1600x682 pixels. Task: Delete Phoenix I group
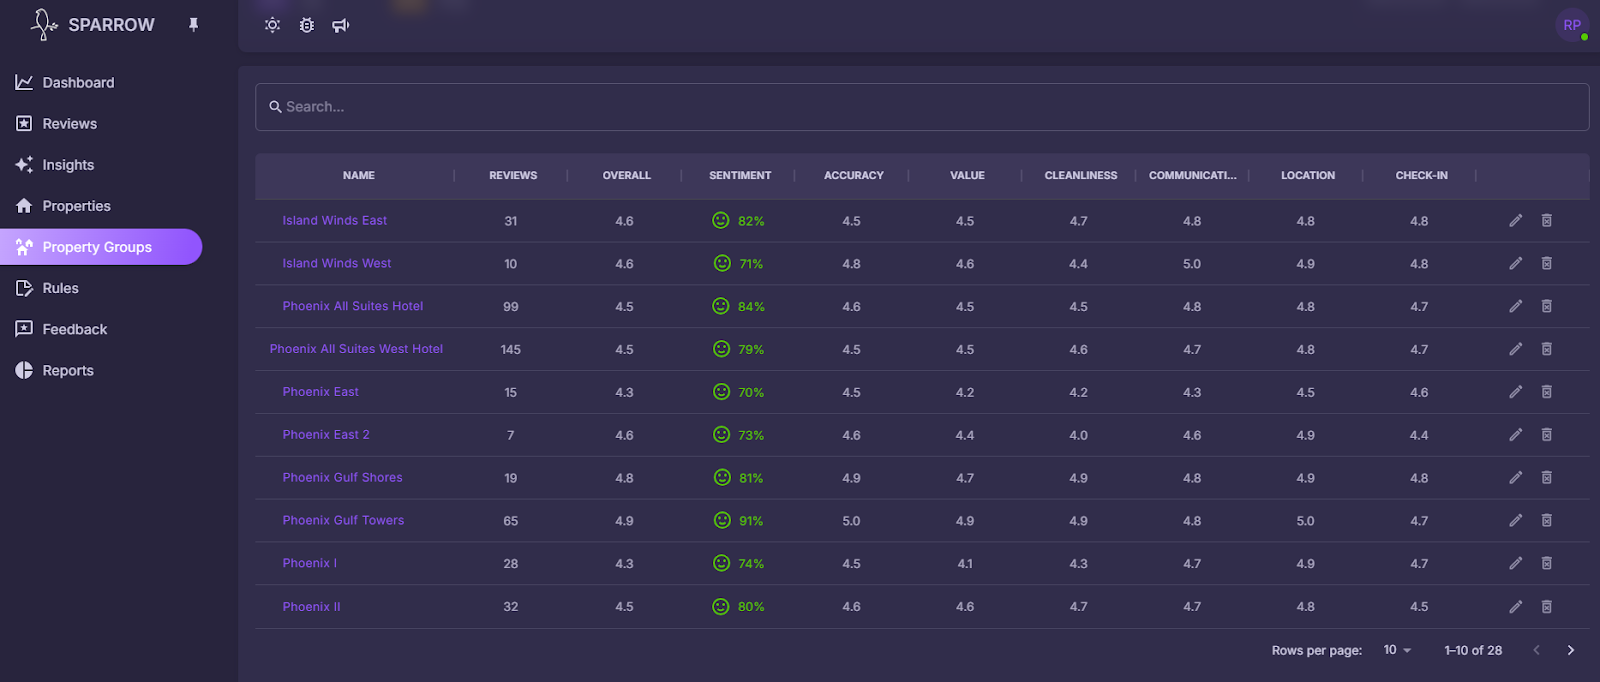[x=1547, y=563]
